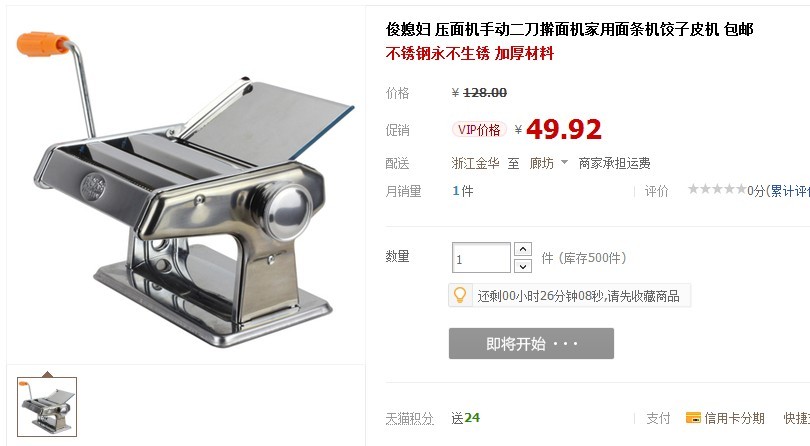Viewport: 810px width, 446px height.
Task: Click the quantity input field
Action: (481, 257)
